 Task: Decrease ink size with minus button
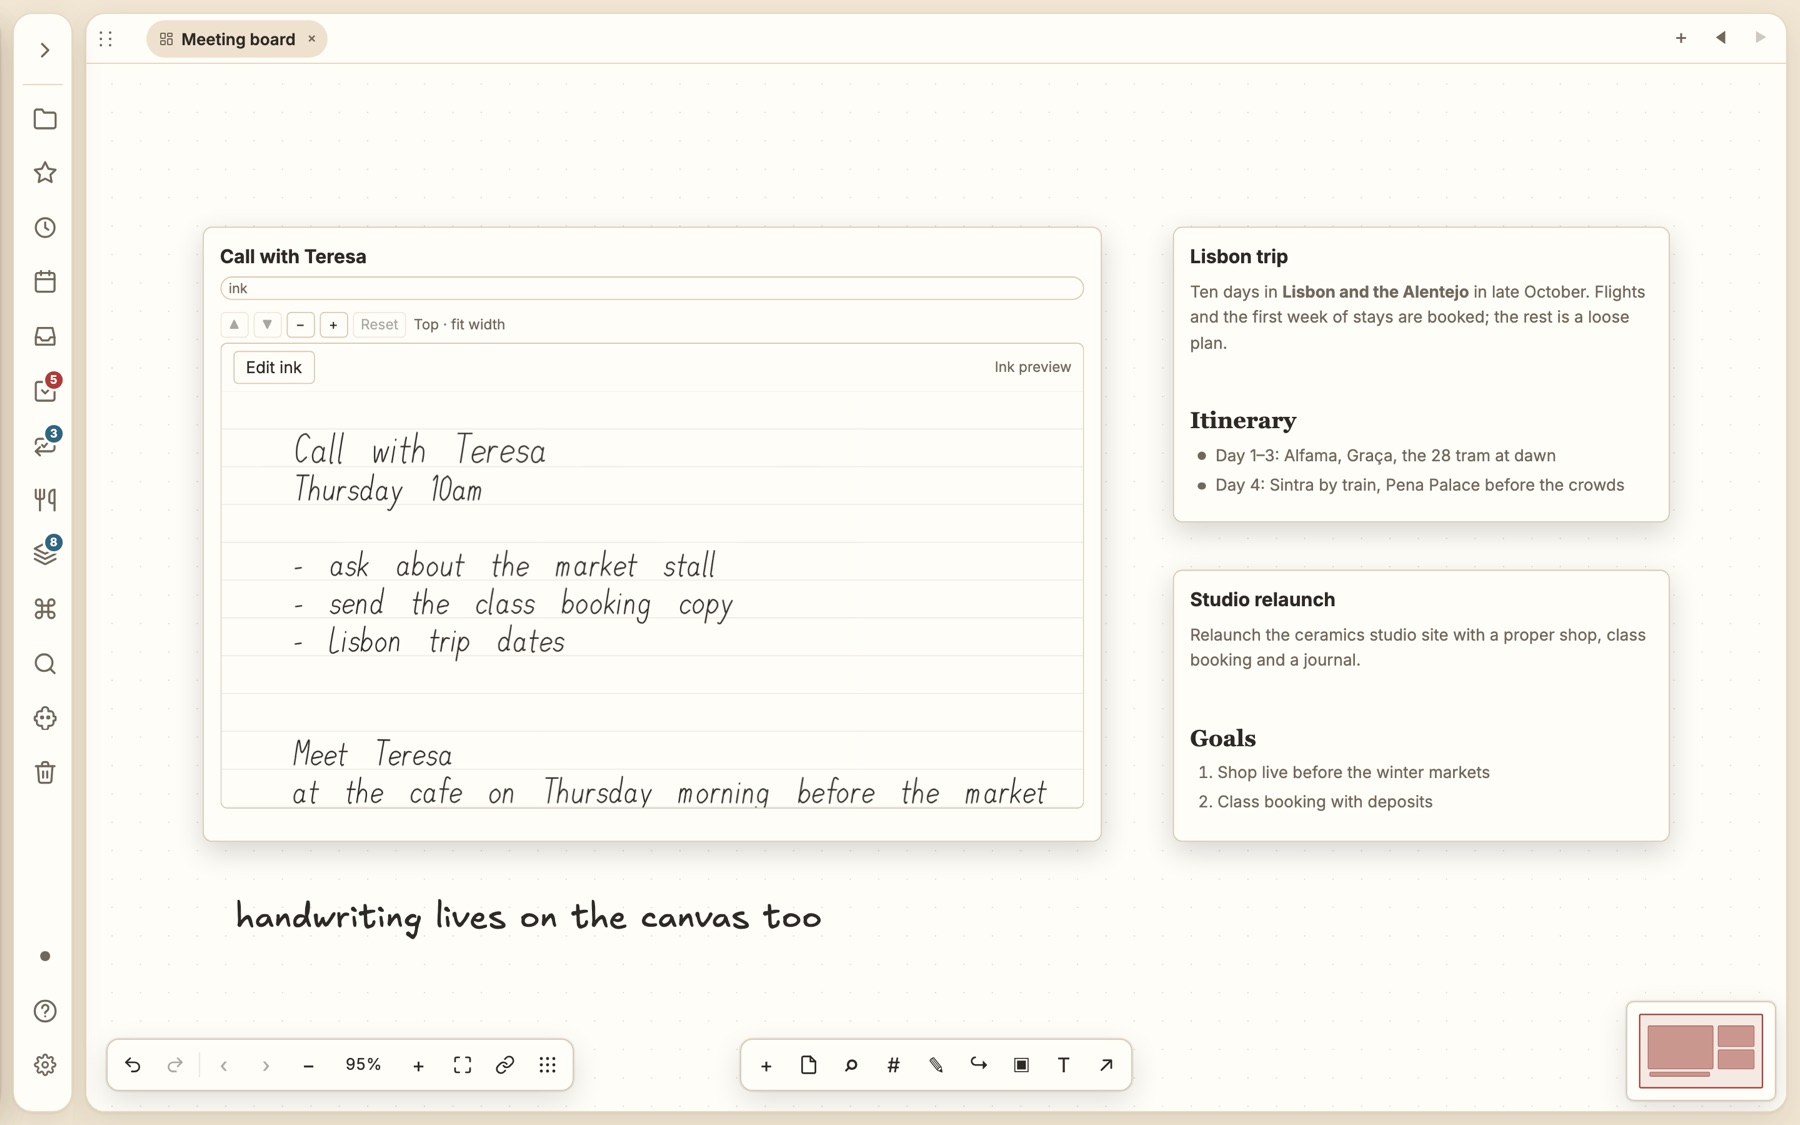(x=300, y=324)
